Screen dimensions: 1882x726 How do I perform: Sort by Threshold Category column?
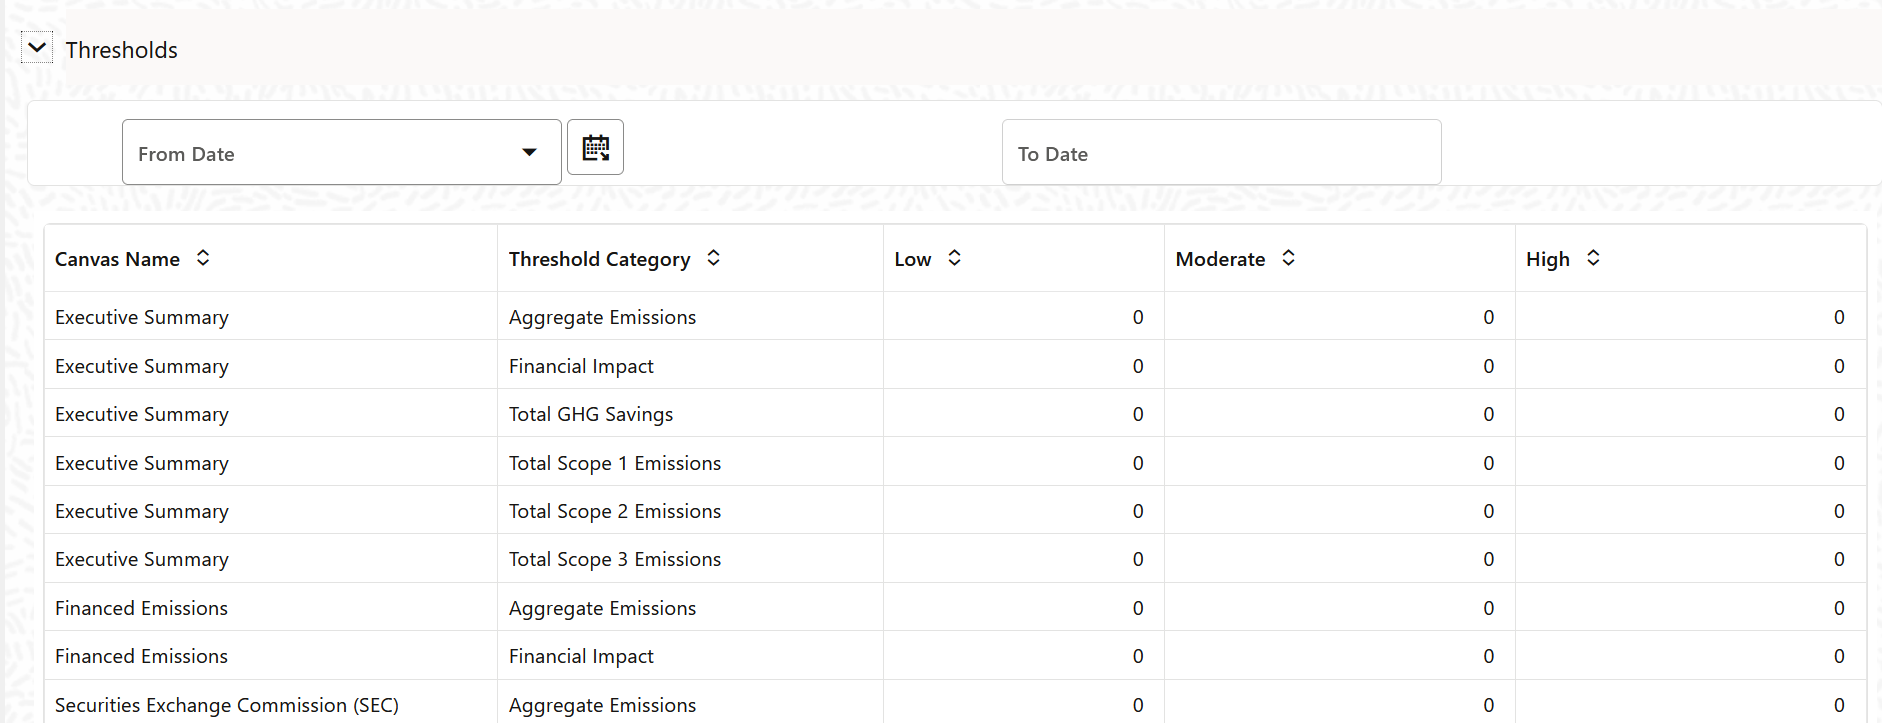(713, 258)
